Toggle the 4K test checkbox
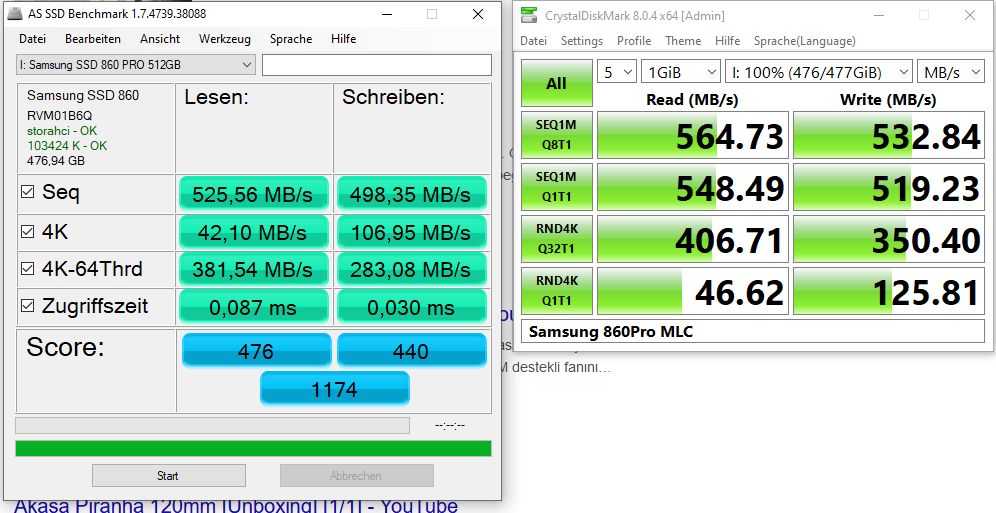The image size is (996, 513). pos(27,232)
